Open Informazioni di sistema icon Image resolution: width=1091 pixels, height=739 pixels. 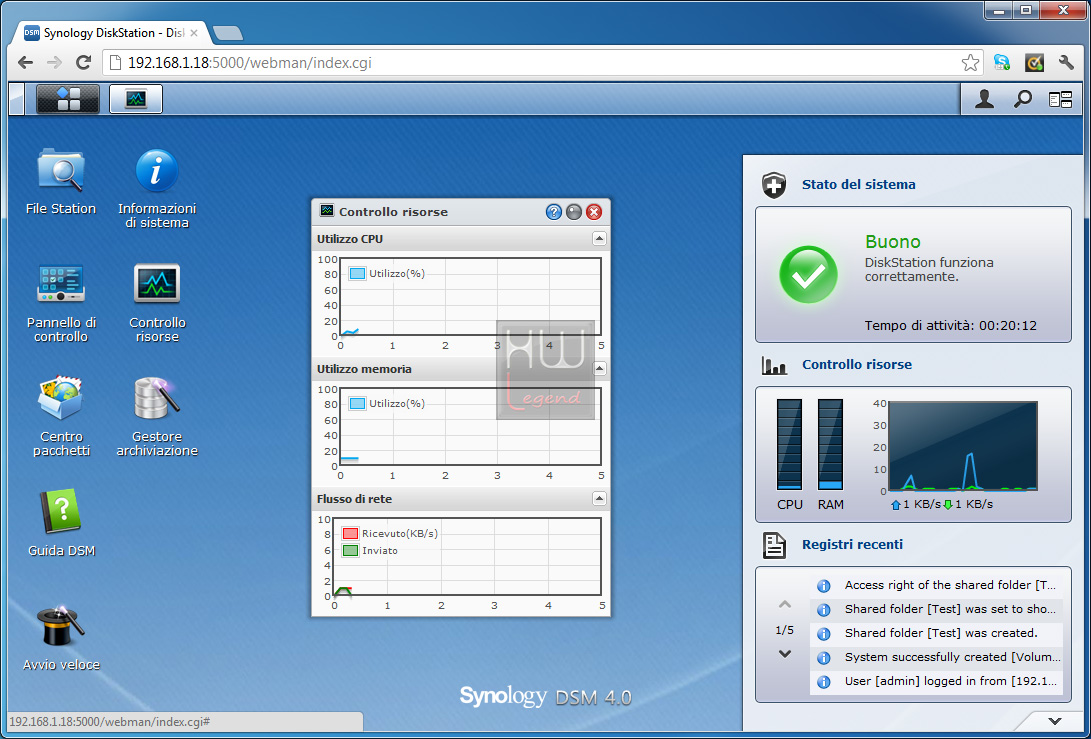(157, 188)
